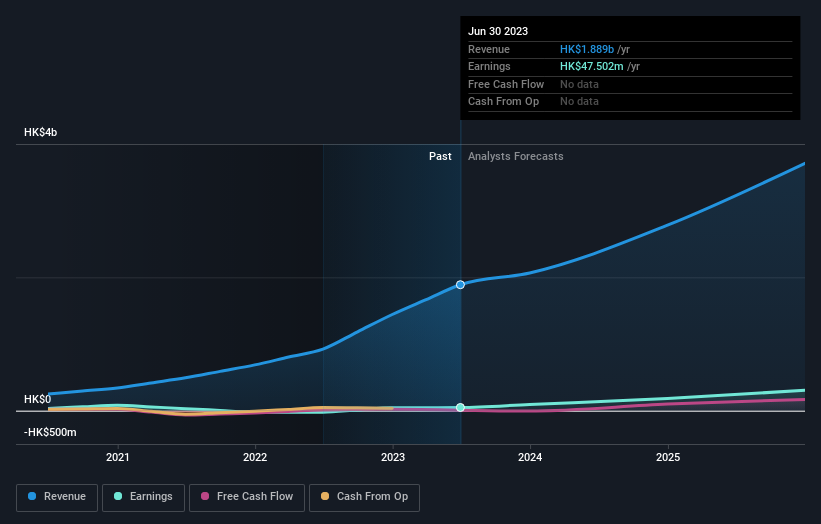This screenshot has width=821, height=524.
Task: Click the Revenue label in tooltip
Action: (x=489, y=49)
